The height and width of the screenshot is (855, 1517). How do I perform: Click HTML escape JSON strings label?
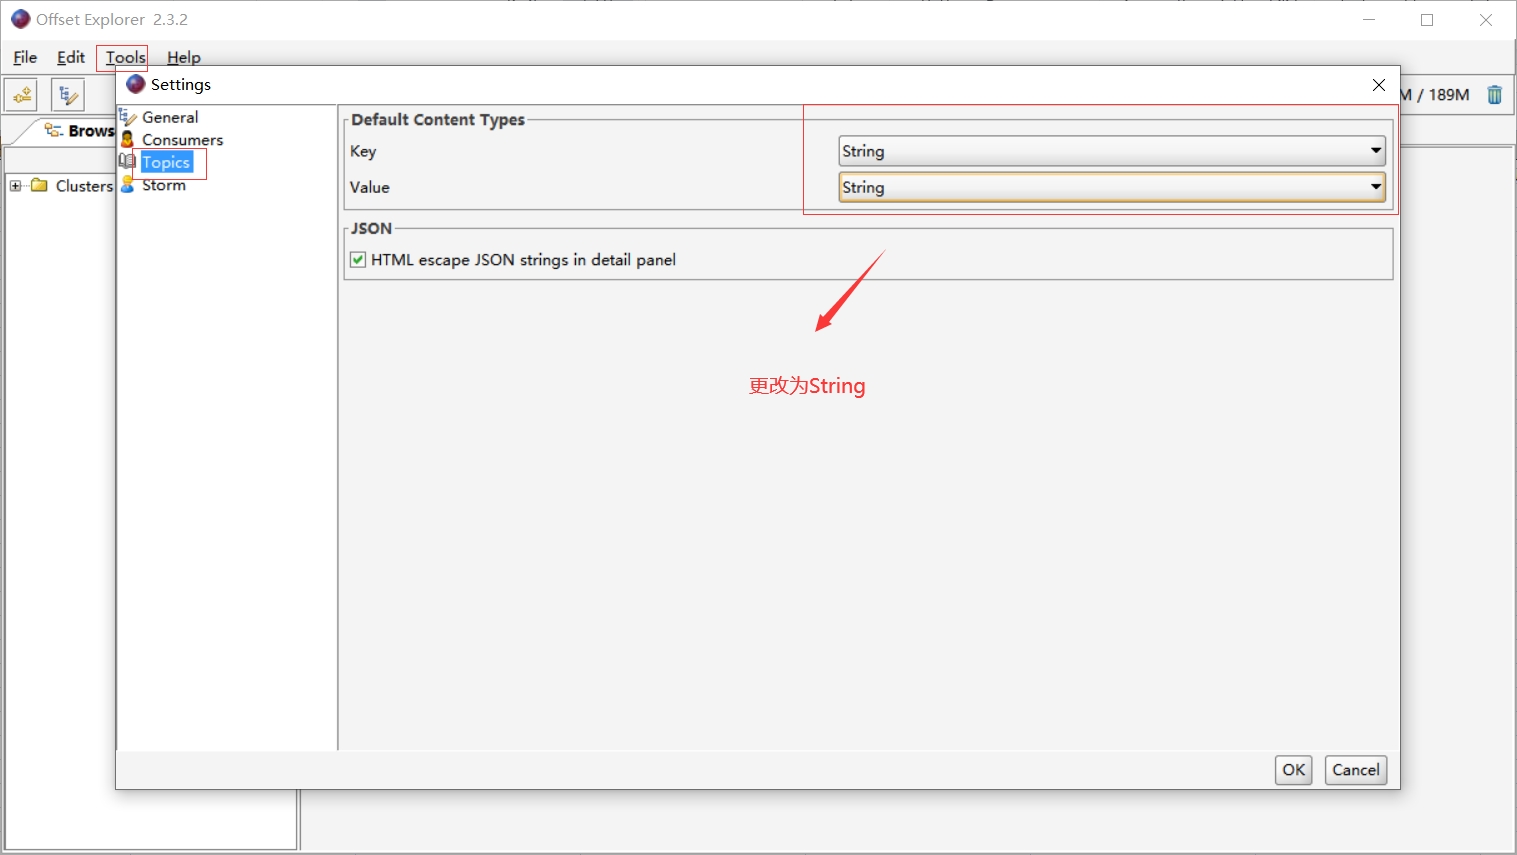coord(523,260)
